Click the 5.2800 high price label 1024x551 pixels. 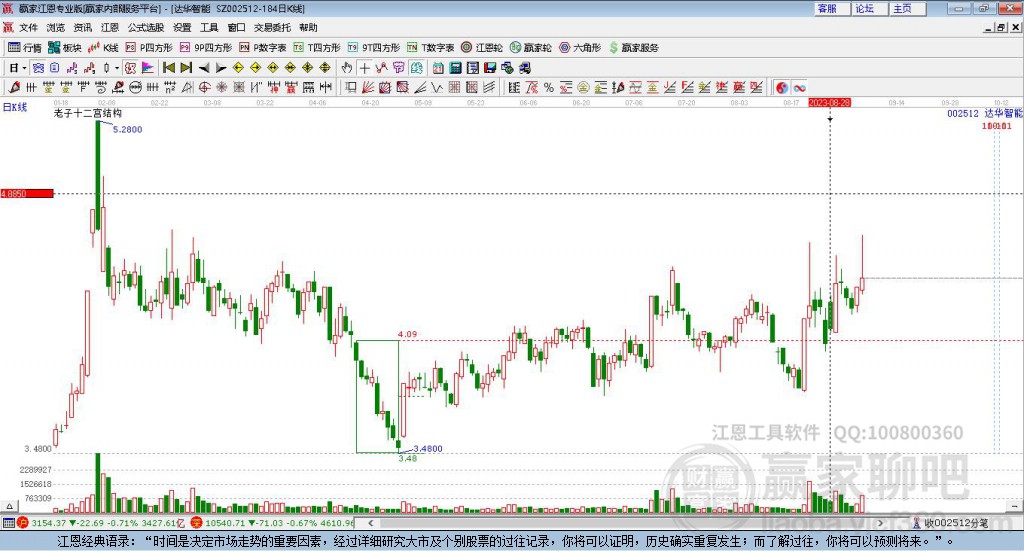tap(127, 129)
